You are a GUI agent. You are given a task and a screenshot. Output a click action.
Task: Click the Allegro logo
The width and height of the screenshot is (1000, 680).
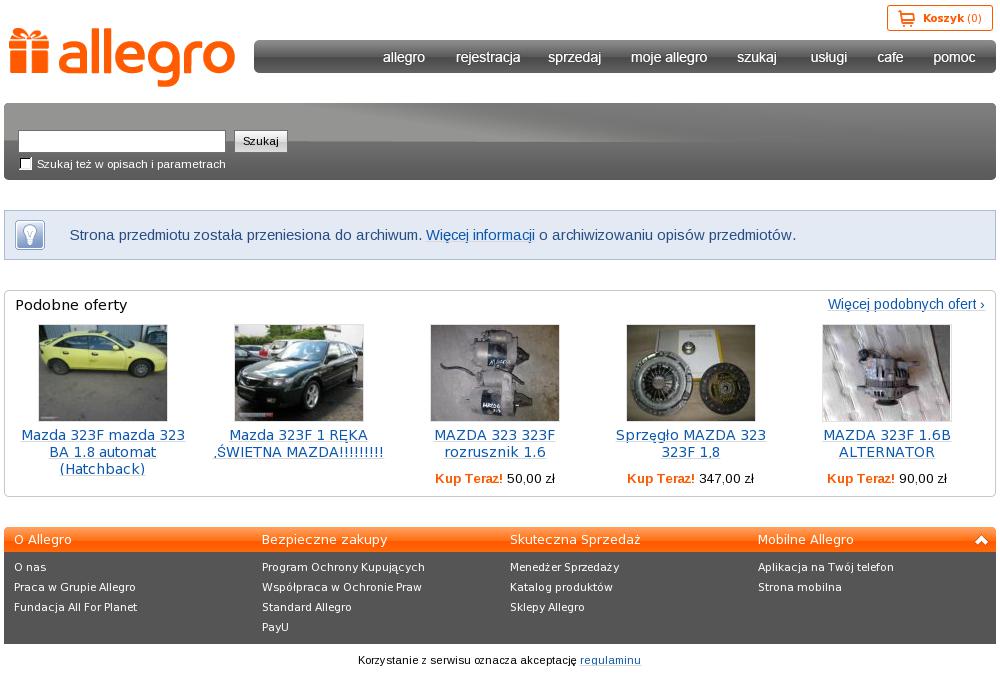tap(122, 56)
